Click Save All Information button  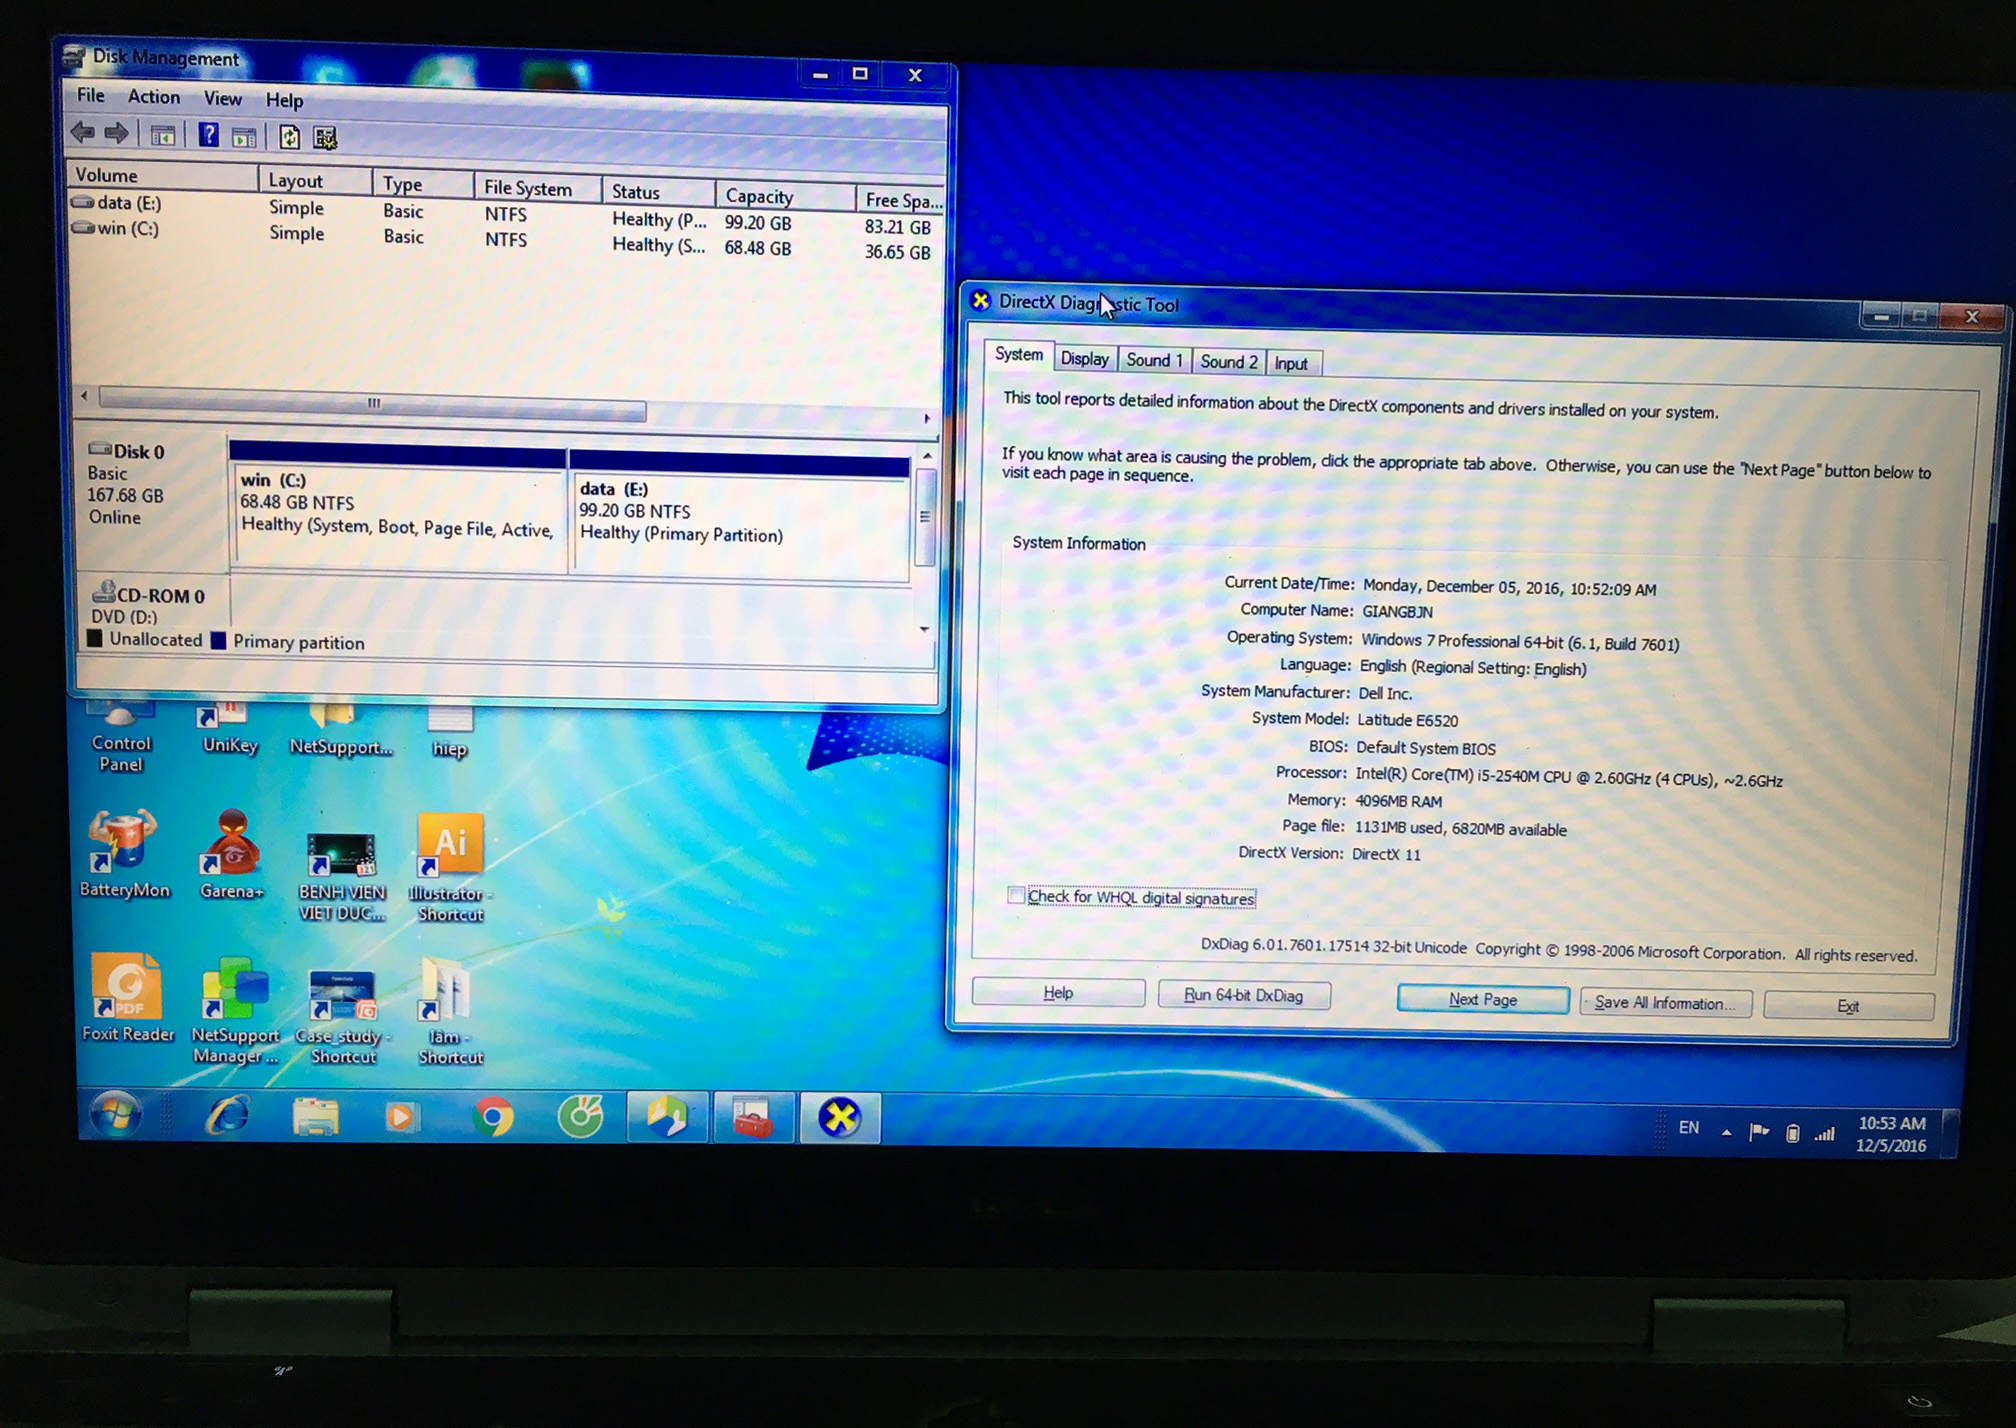[x=1665, y=1002]
